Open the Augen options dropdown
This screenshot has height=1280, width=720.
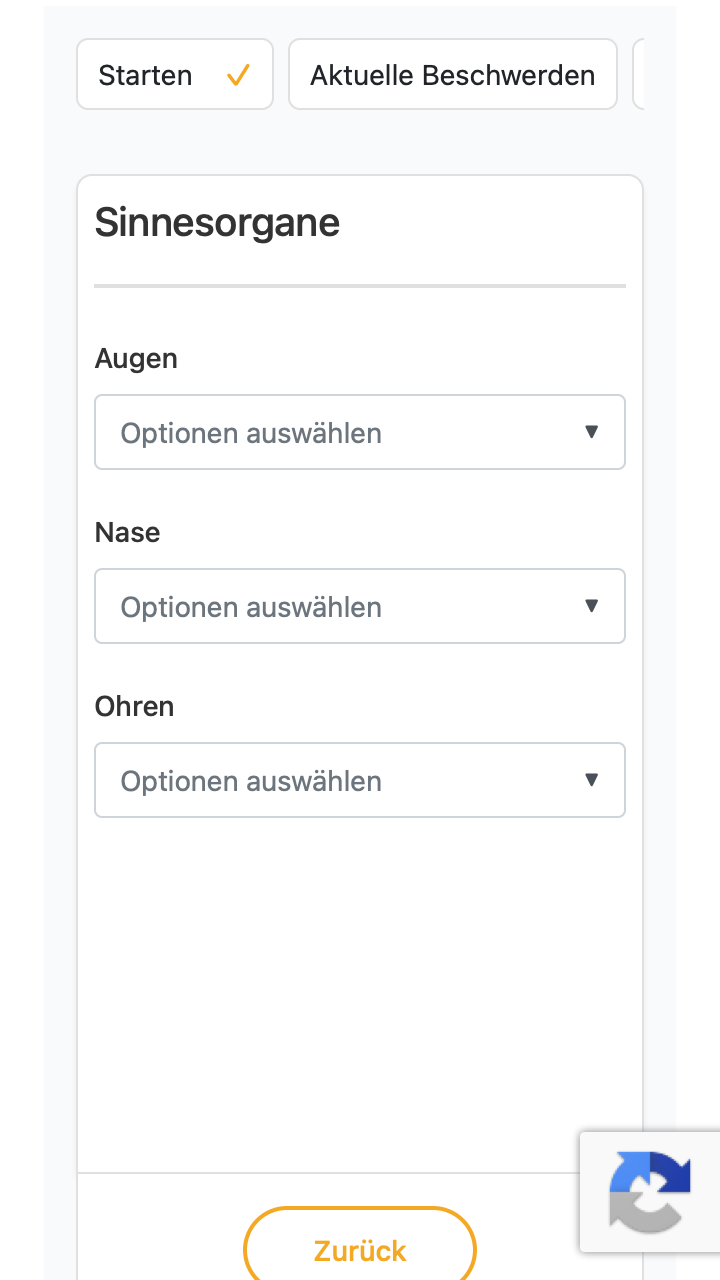pyautogui.click(x=360, y=432)
